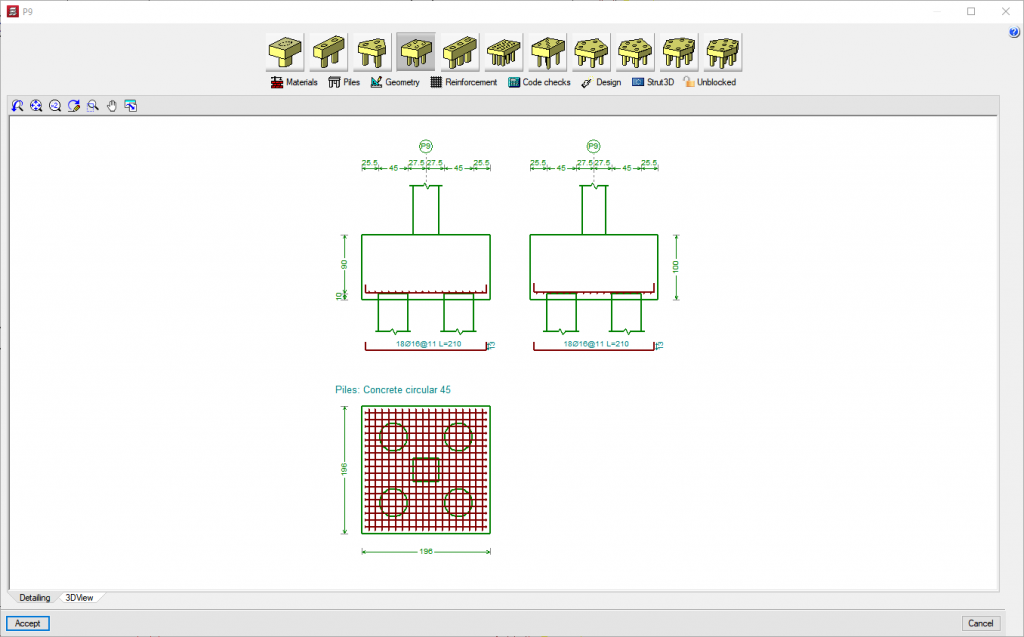Open Strut3D analysis

pyautogui.click(x=652, y=82)
